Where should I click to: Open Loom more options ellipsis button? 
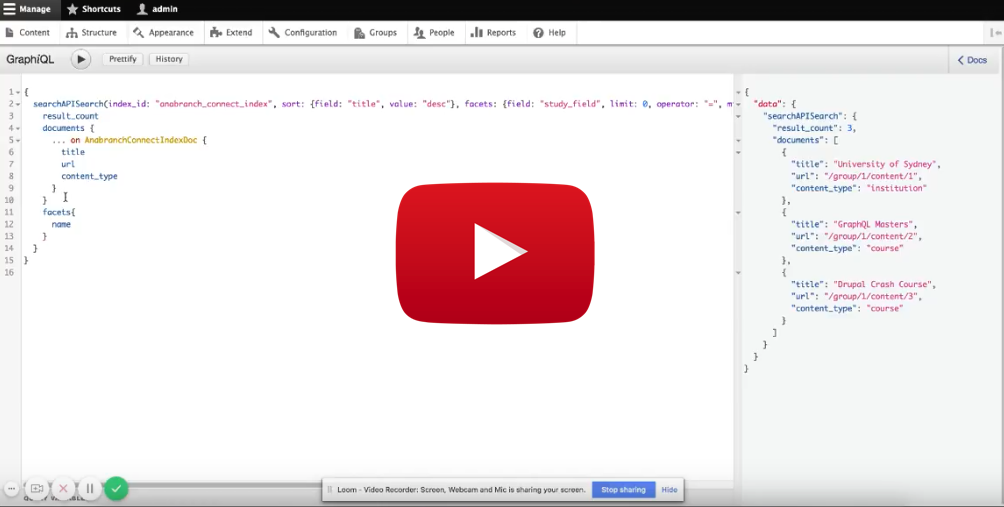click(12, 488)
